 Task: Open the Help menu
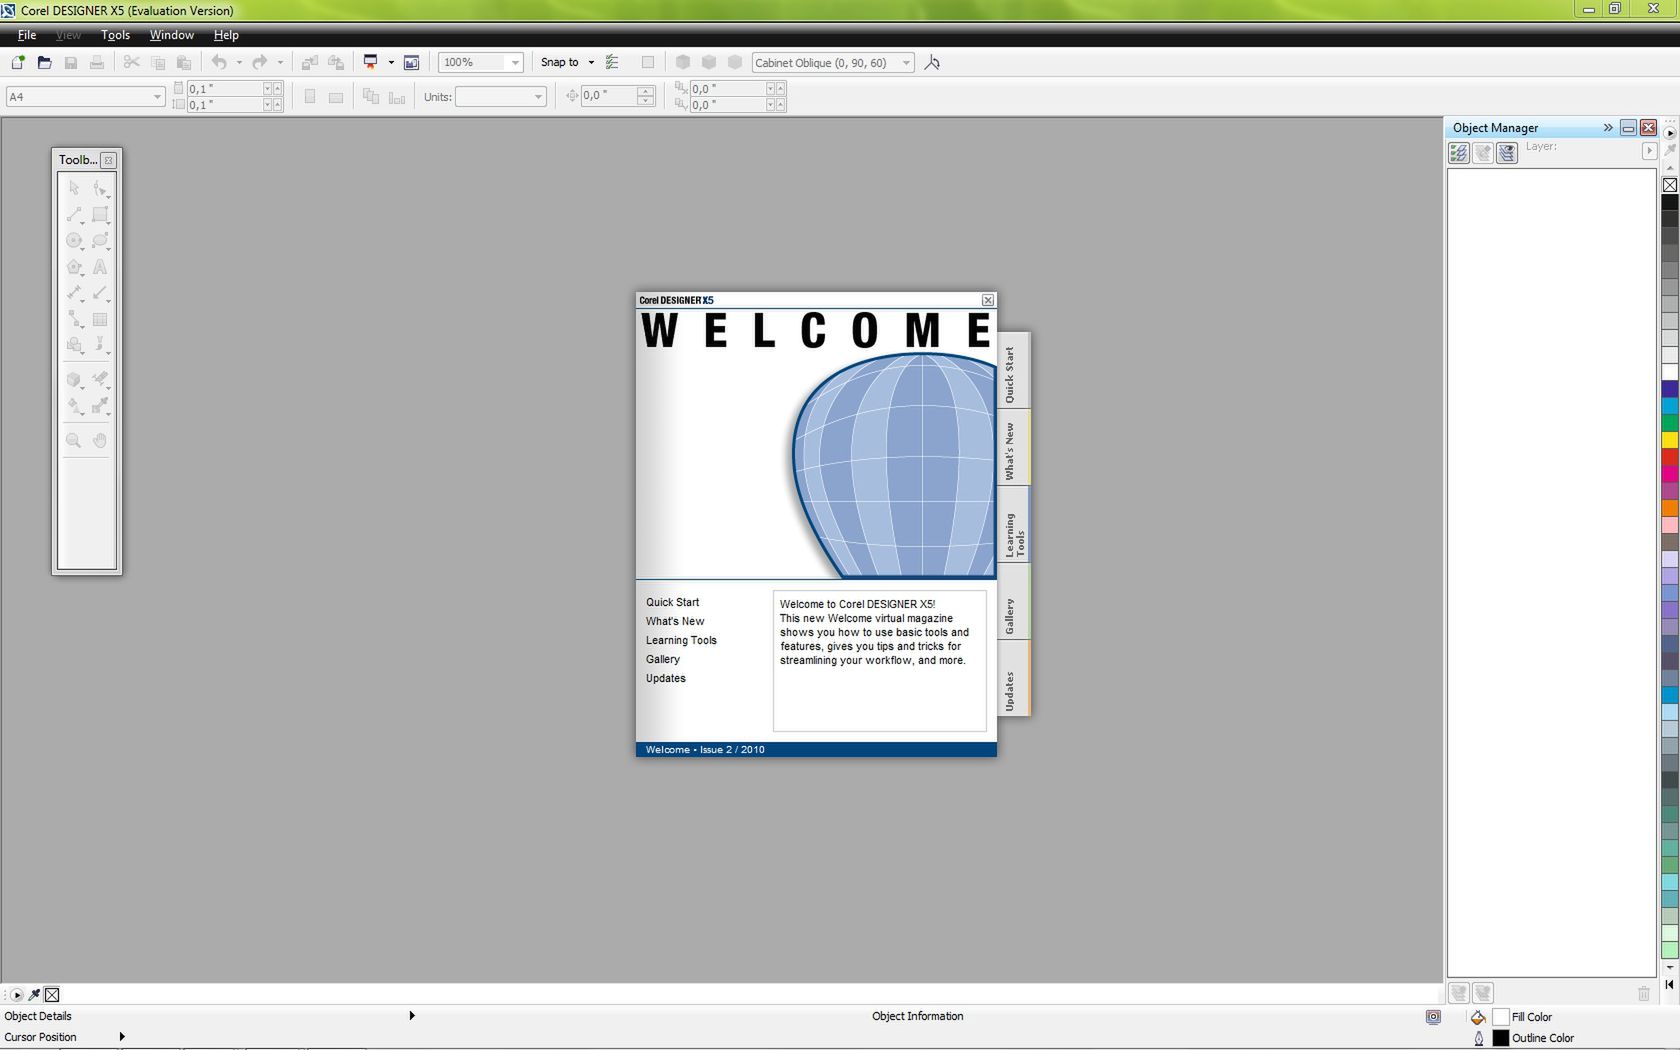click(226, 35)
